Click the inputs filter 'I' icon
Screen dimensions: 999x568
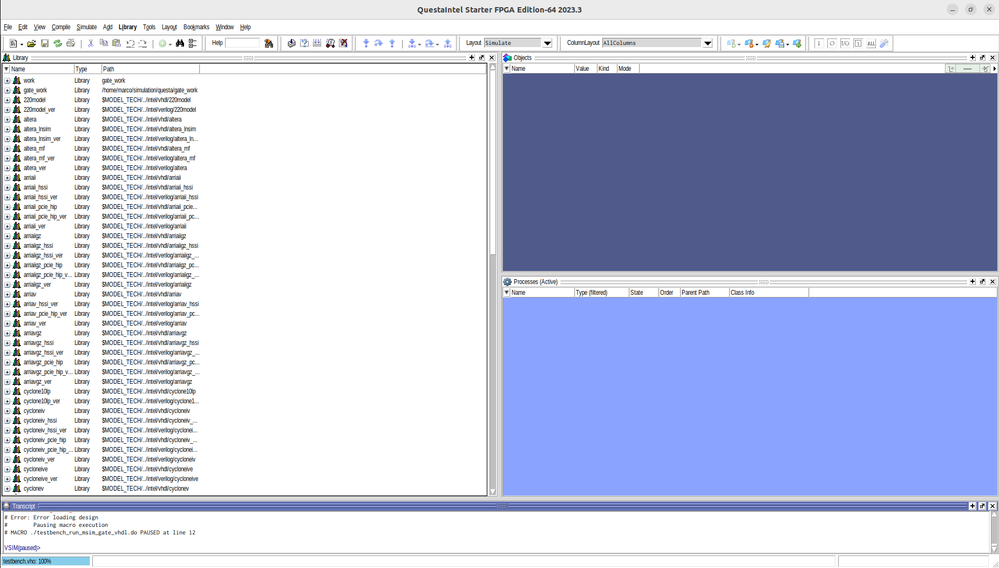pyautogui.click(x=819, y=43)
